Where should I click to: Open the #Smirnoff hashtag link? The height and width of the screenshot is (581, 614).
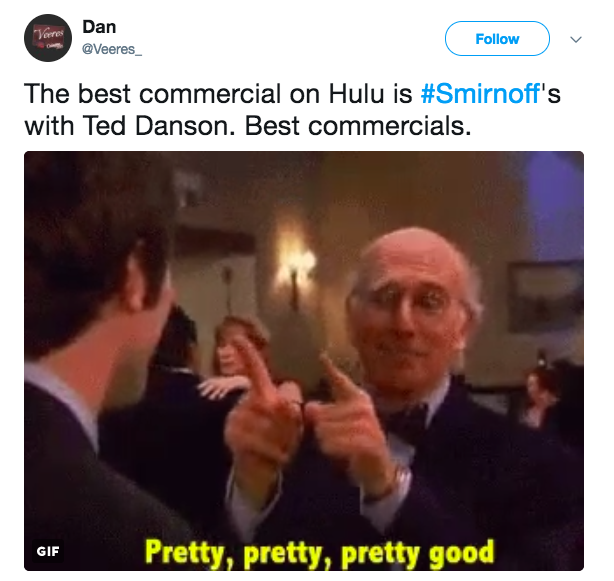pyautogui.click(x=480, y=94)
